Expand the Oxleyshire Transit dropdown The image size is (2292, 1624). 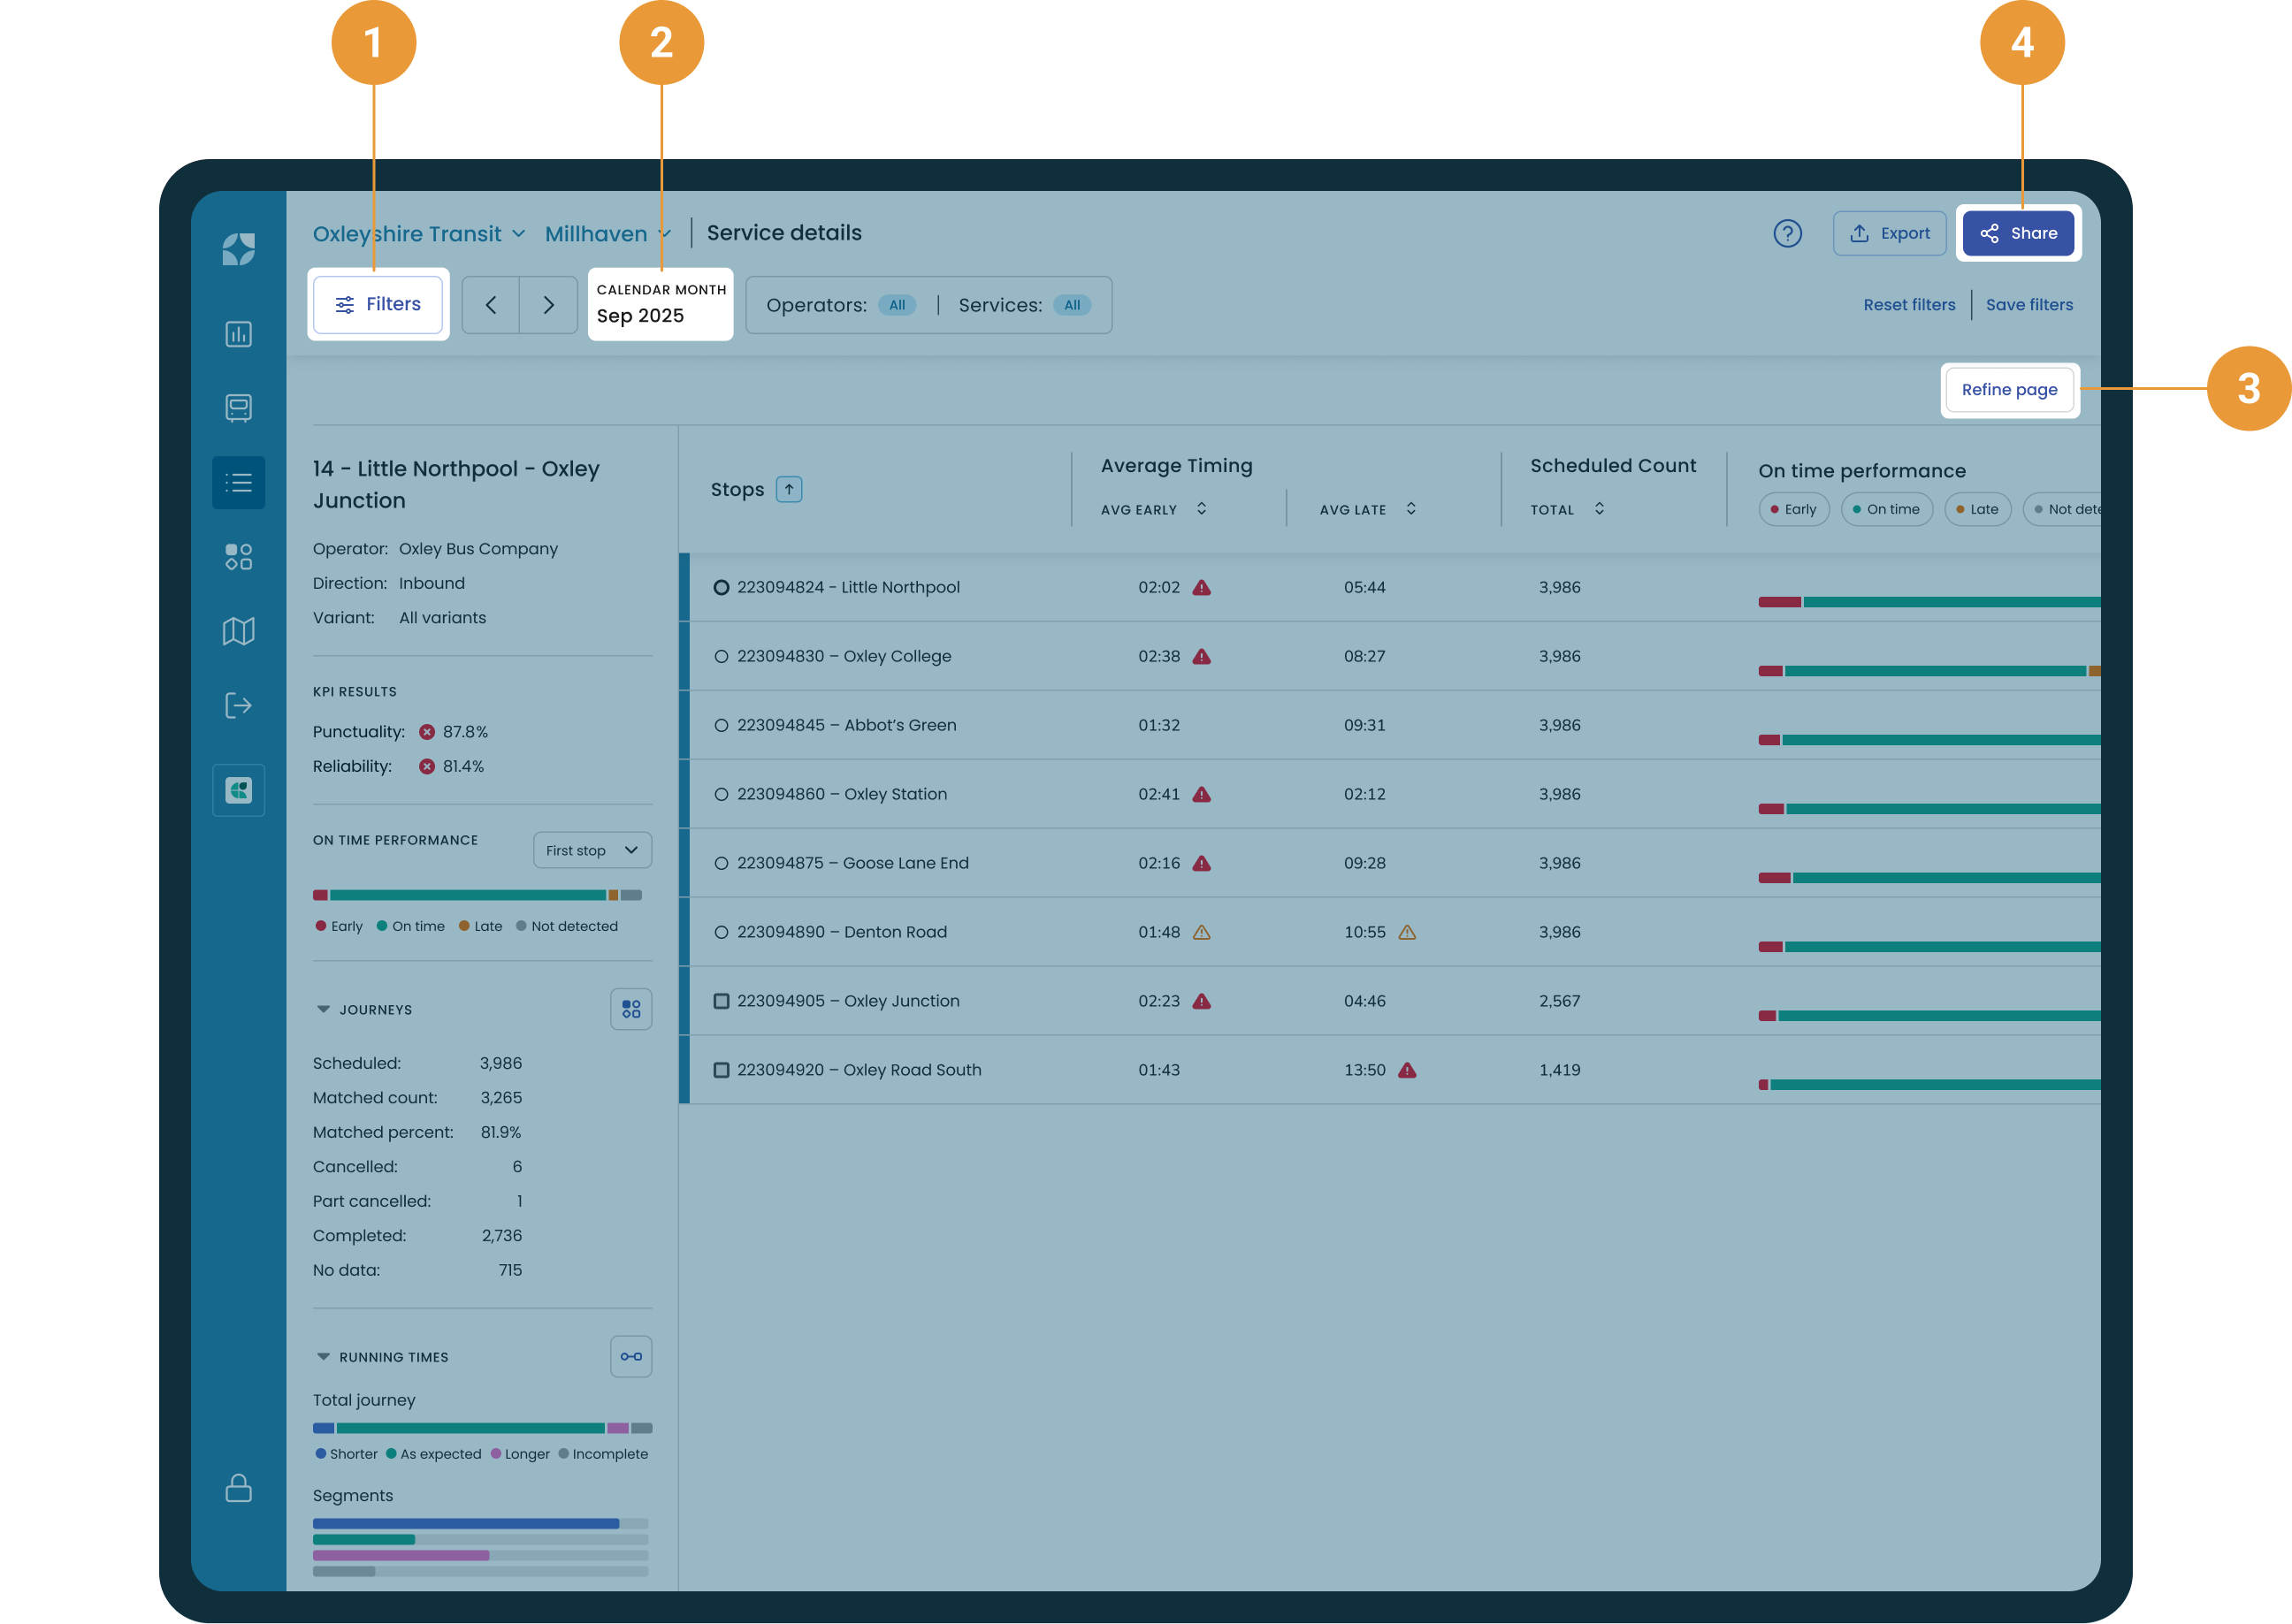418,233
